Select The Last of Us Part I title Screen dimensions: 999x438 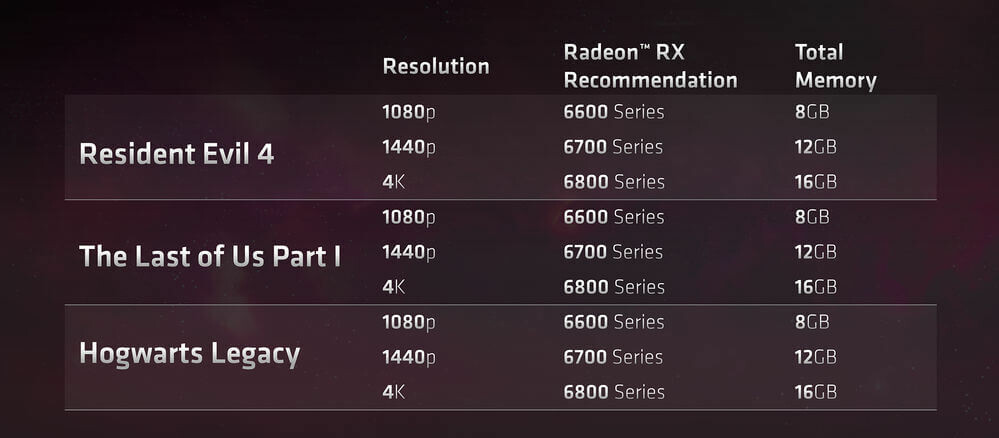coord(210,256)
